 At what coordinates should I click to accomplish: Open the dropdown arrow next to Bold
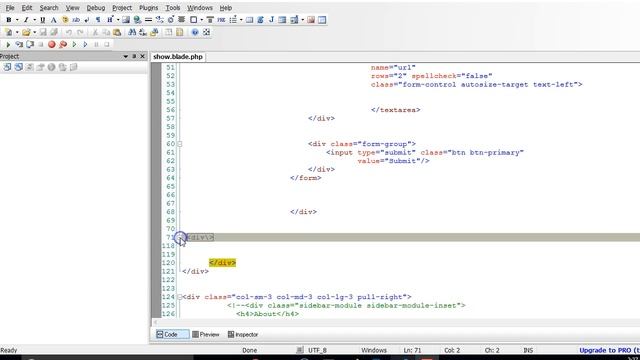coord(17,20)
